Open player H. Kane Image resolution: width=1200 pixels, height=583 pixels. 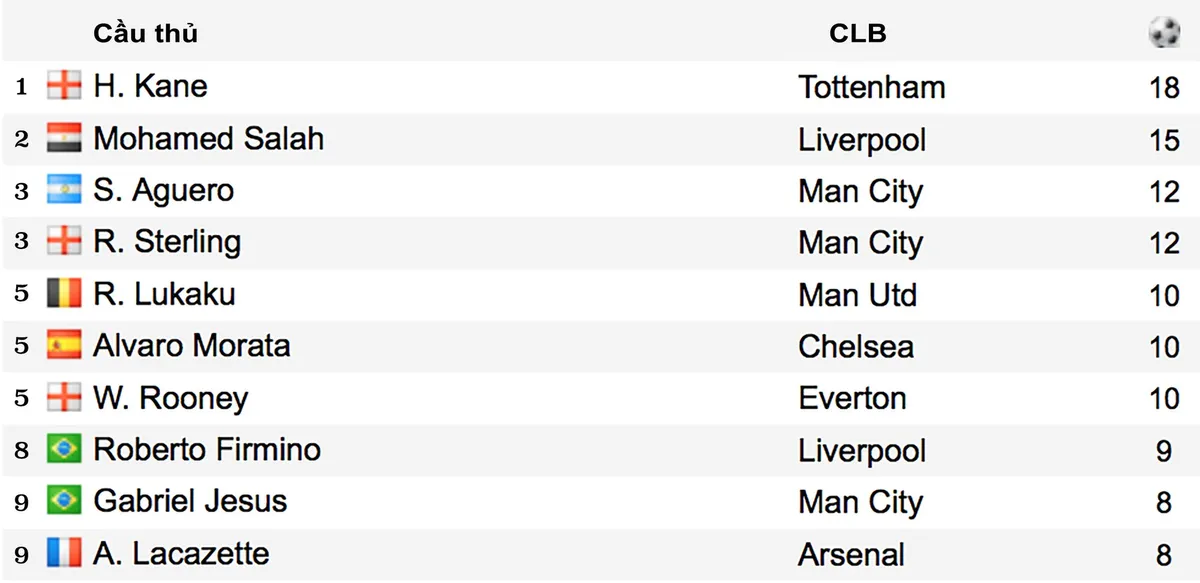coord(150,86)
